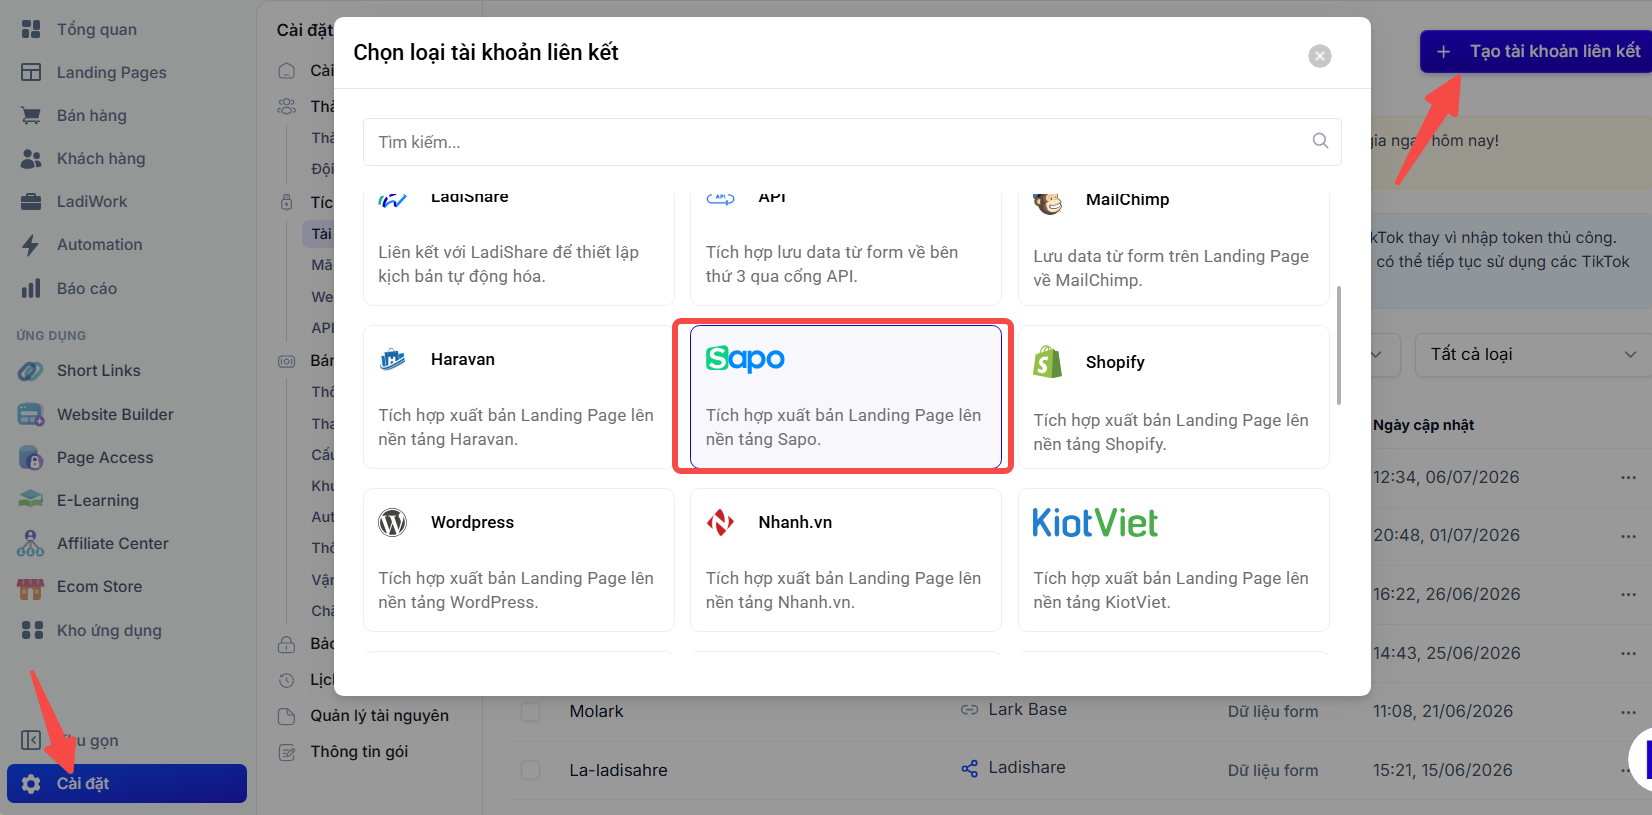Click the Báo cáo chart icon
The width and height of the screenshot is (1652, 815).
31,288
